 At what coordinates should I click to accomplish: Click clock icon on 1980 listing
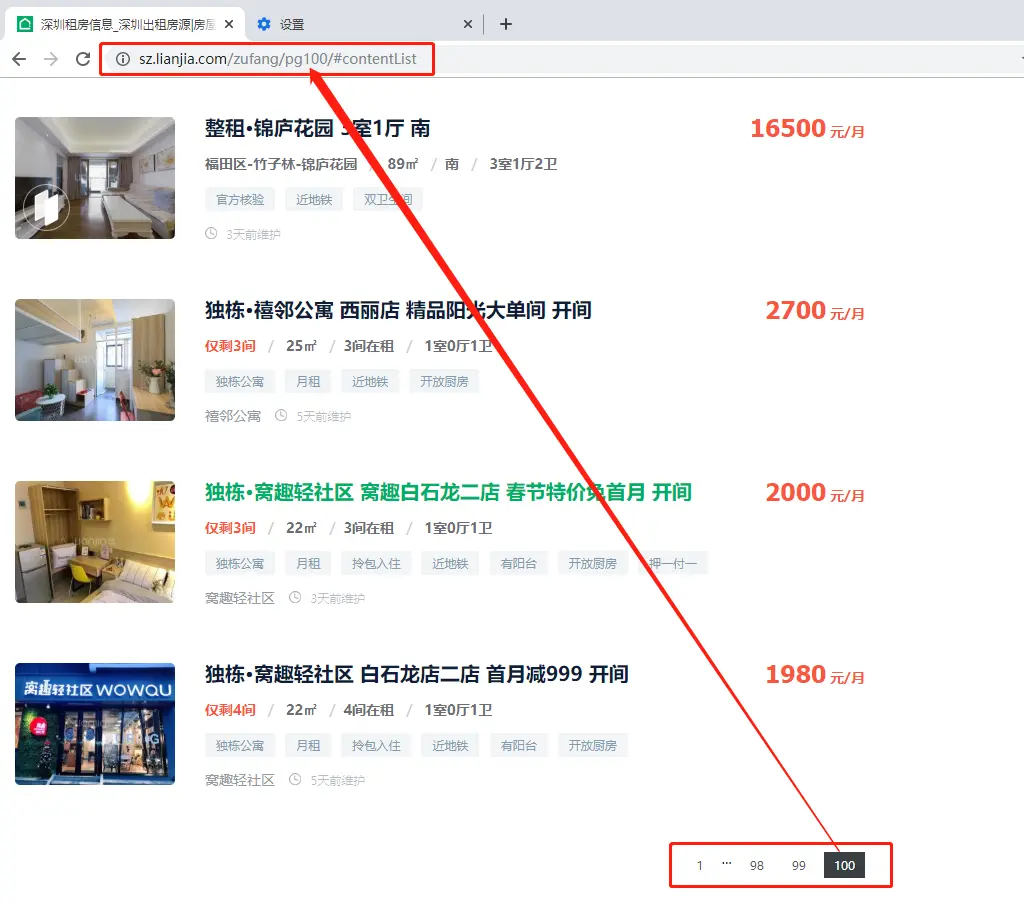tap(295, 780)
